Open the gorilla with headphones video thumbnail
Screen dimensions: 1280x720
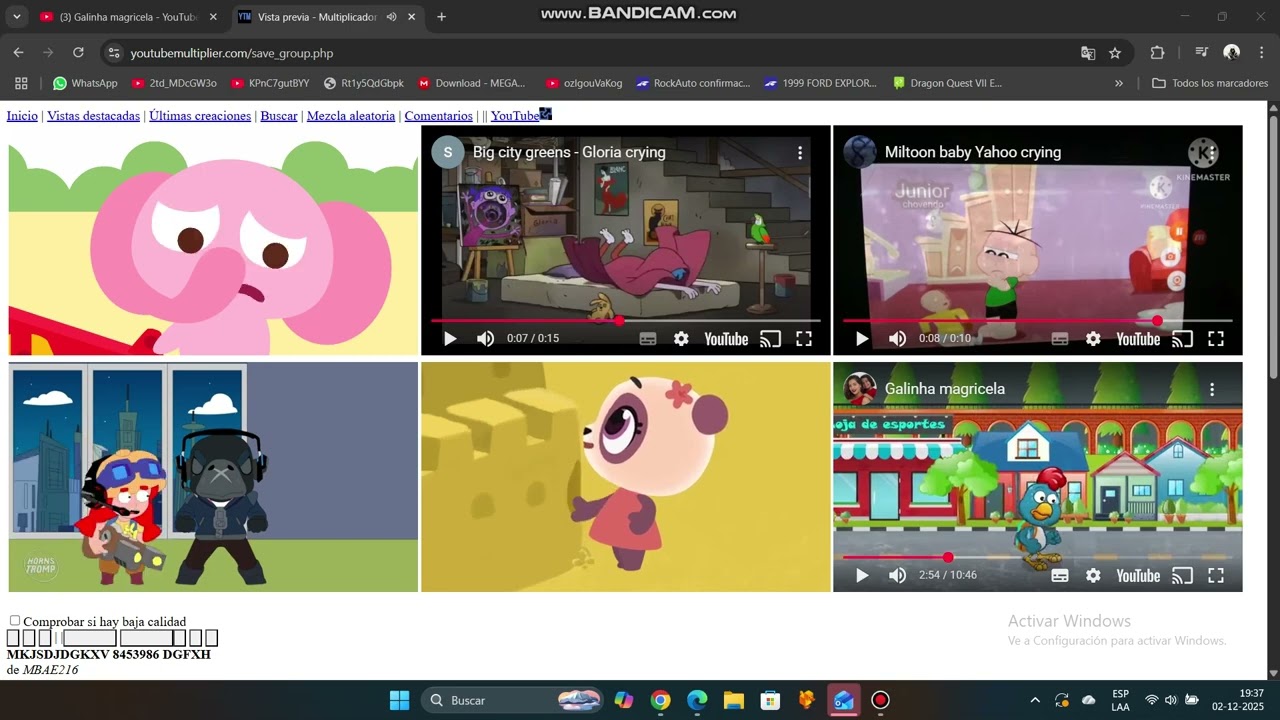pyautogui.click(x=213, y=477)
